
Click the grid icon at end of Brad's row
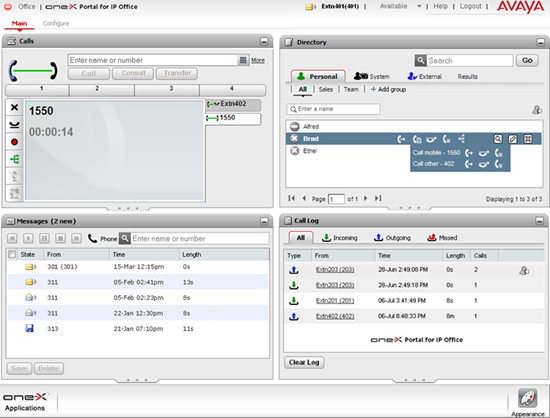(528, 139)
